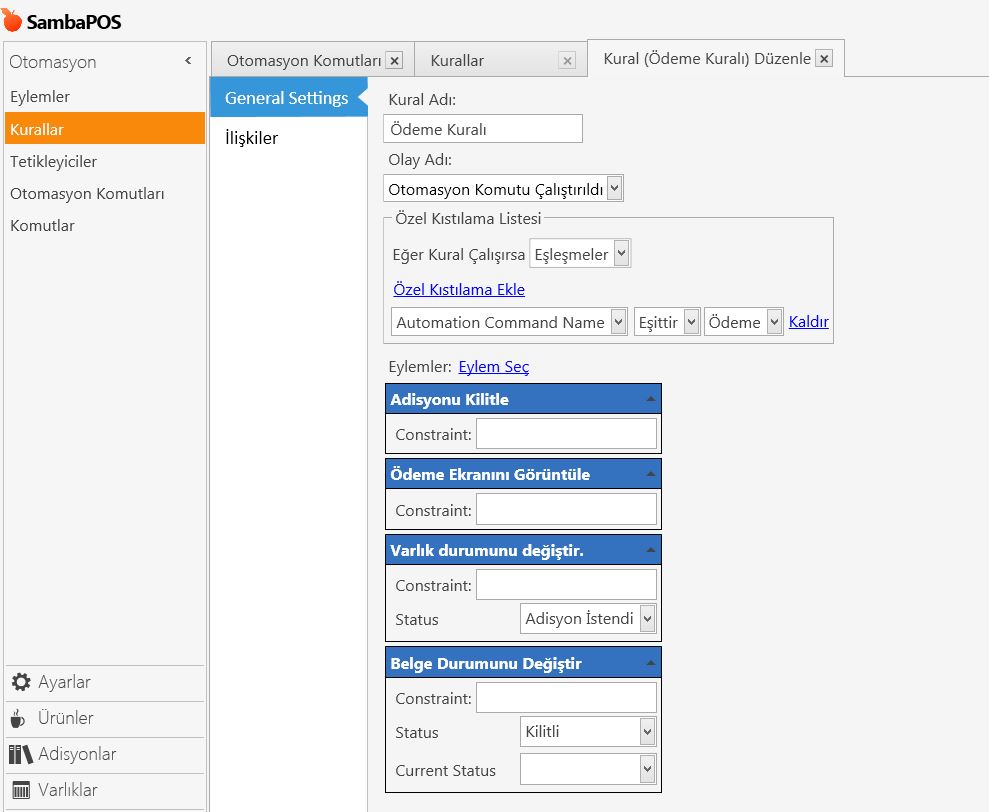Remove constraint with the Kaldır link
The image size is (989, 812).
coord(808,322)
